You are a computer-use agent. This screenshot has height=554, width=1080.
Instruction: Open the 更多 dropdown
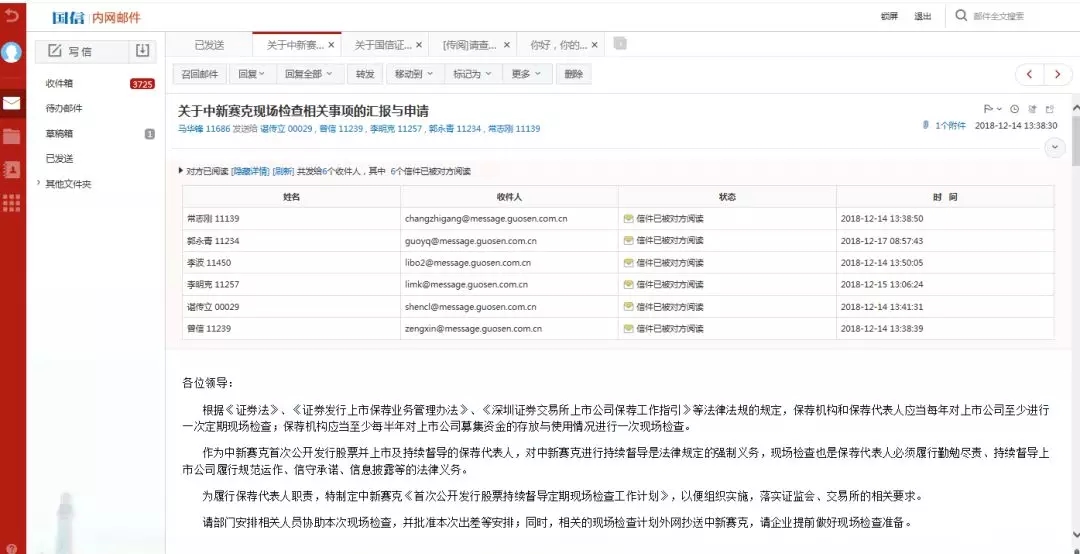pos(527,74)
